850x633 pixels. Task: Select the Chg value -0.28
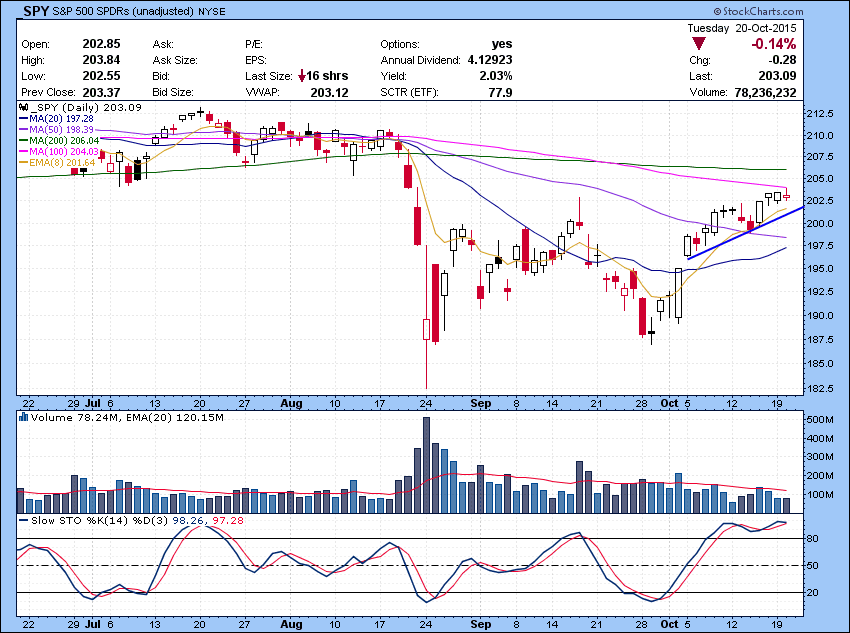782,60
